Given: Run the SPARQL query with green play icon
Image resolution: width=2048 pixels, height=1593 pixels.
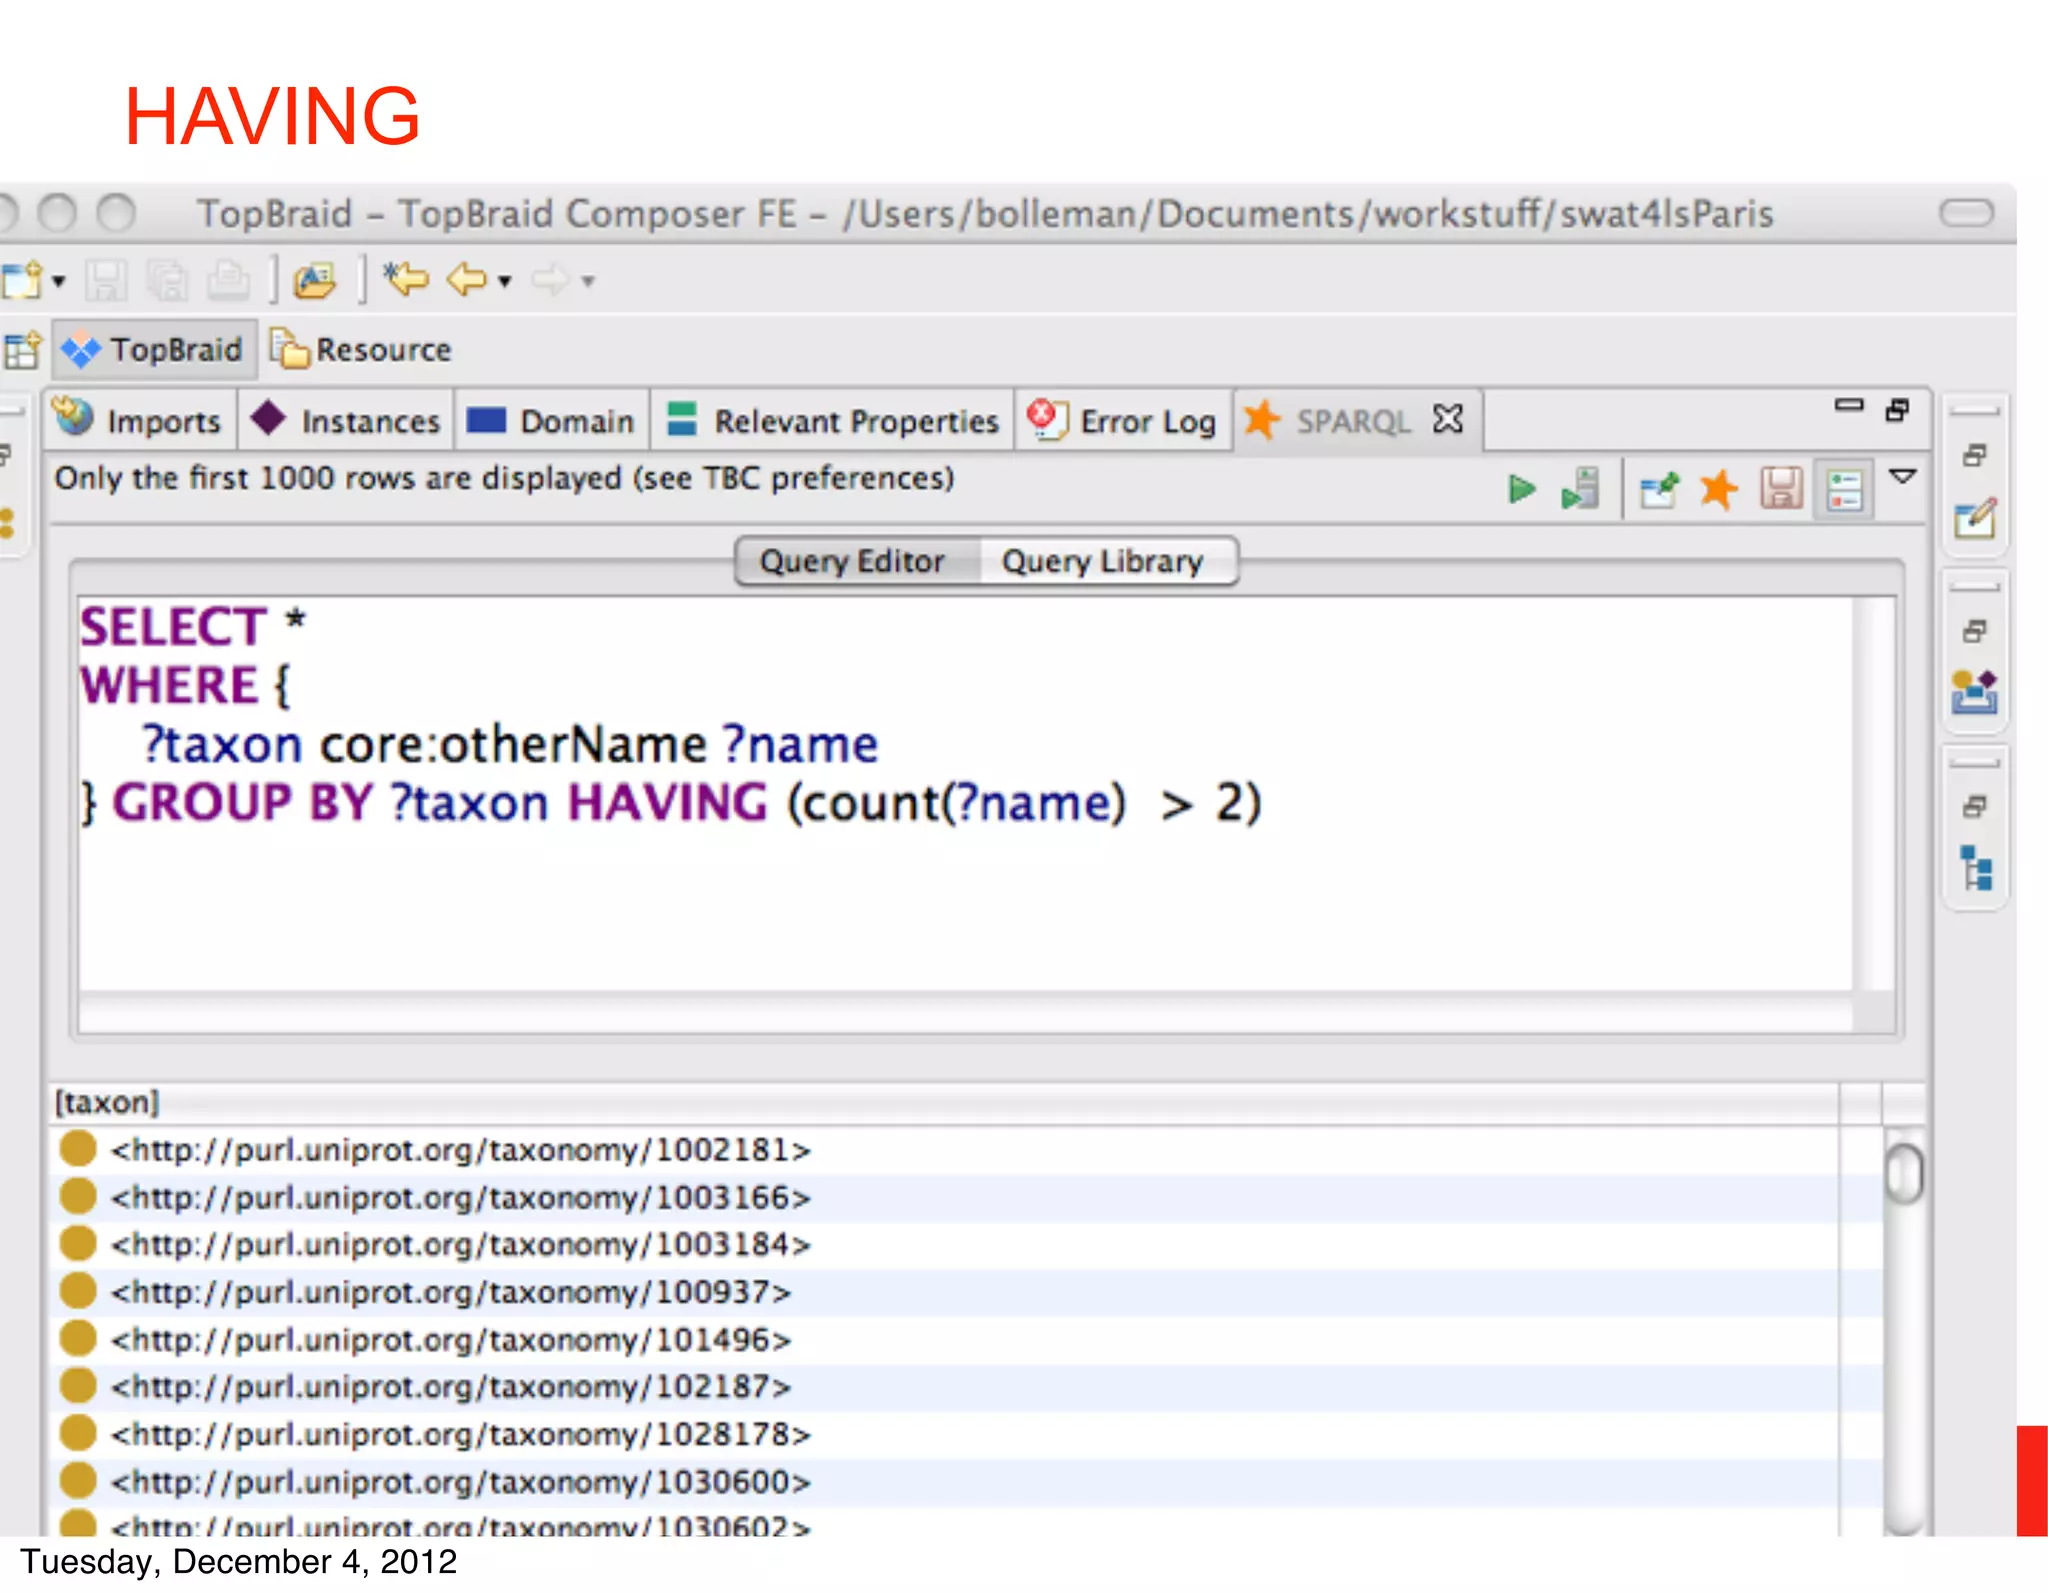Looking at the screenshot, I should point(1521,489).
